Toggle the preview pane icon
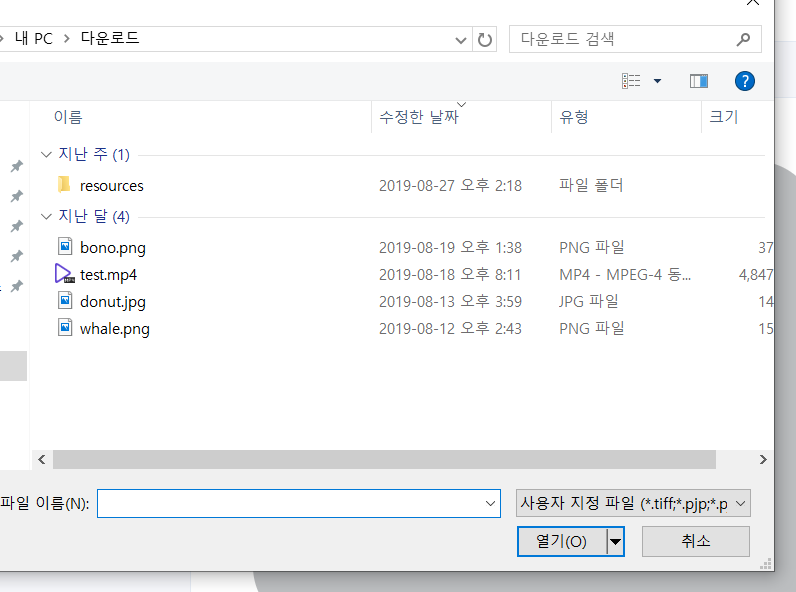This screenshot has width=796, height=592. coord(699,81)
